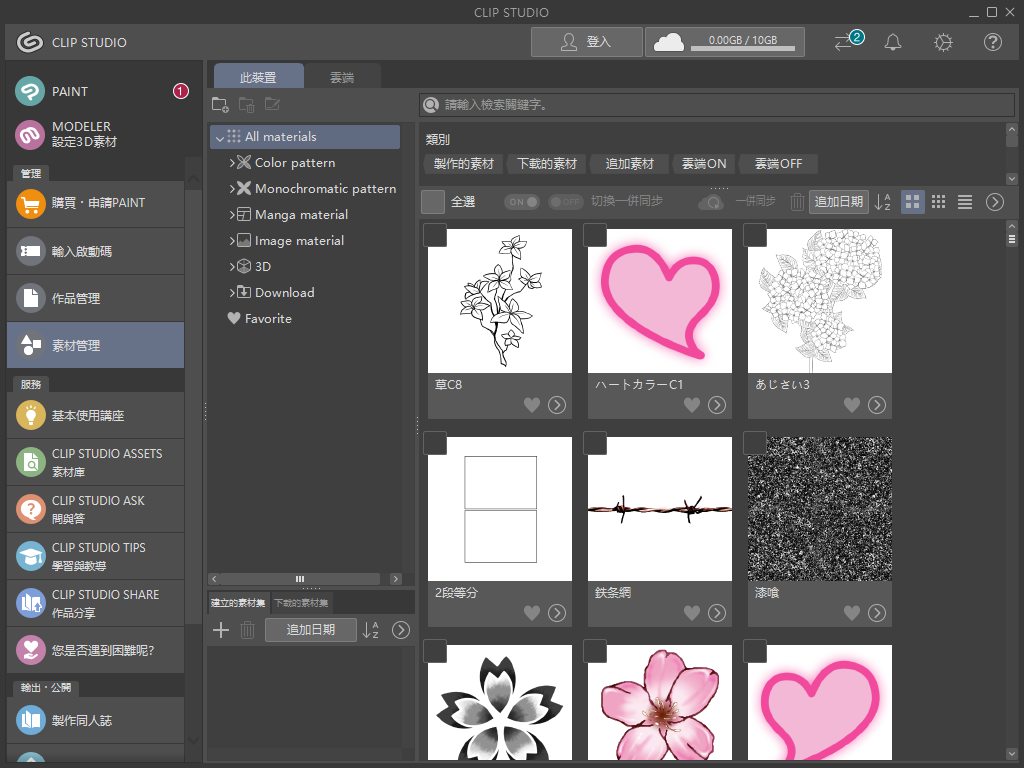Expand the Color pattern tree node

(x=232, y=163)
